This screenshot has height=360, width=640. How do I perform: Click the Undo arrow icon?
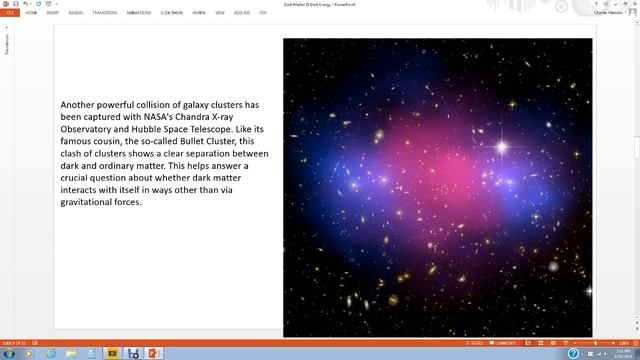click(x=25, y=4)
